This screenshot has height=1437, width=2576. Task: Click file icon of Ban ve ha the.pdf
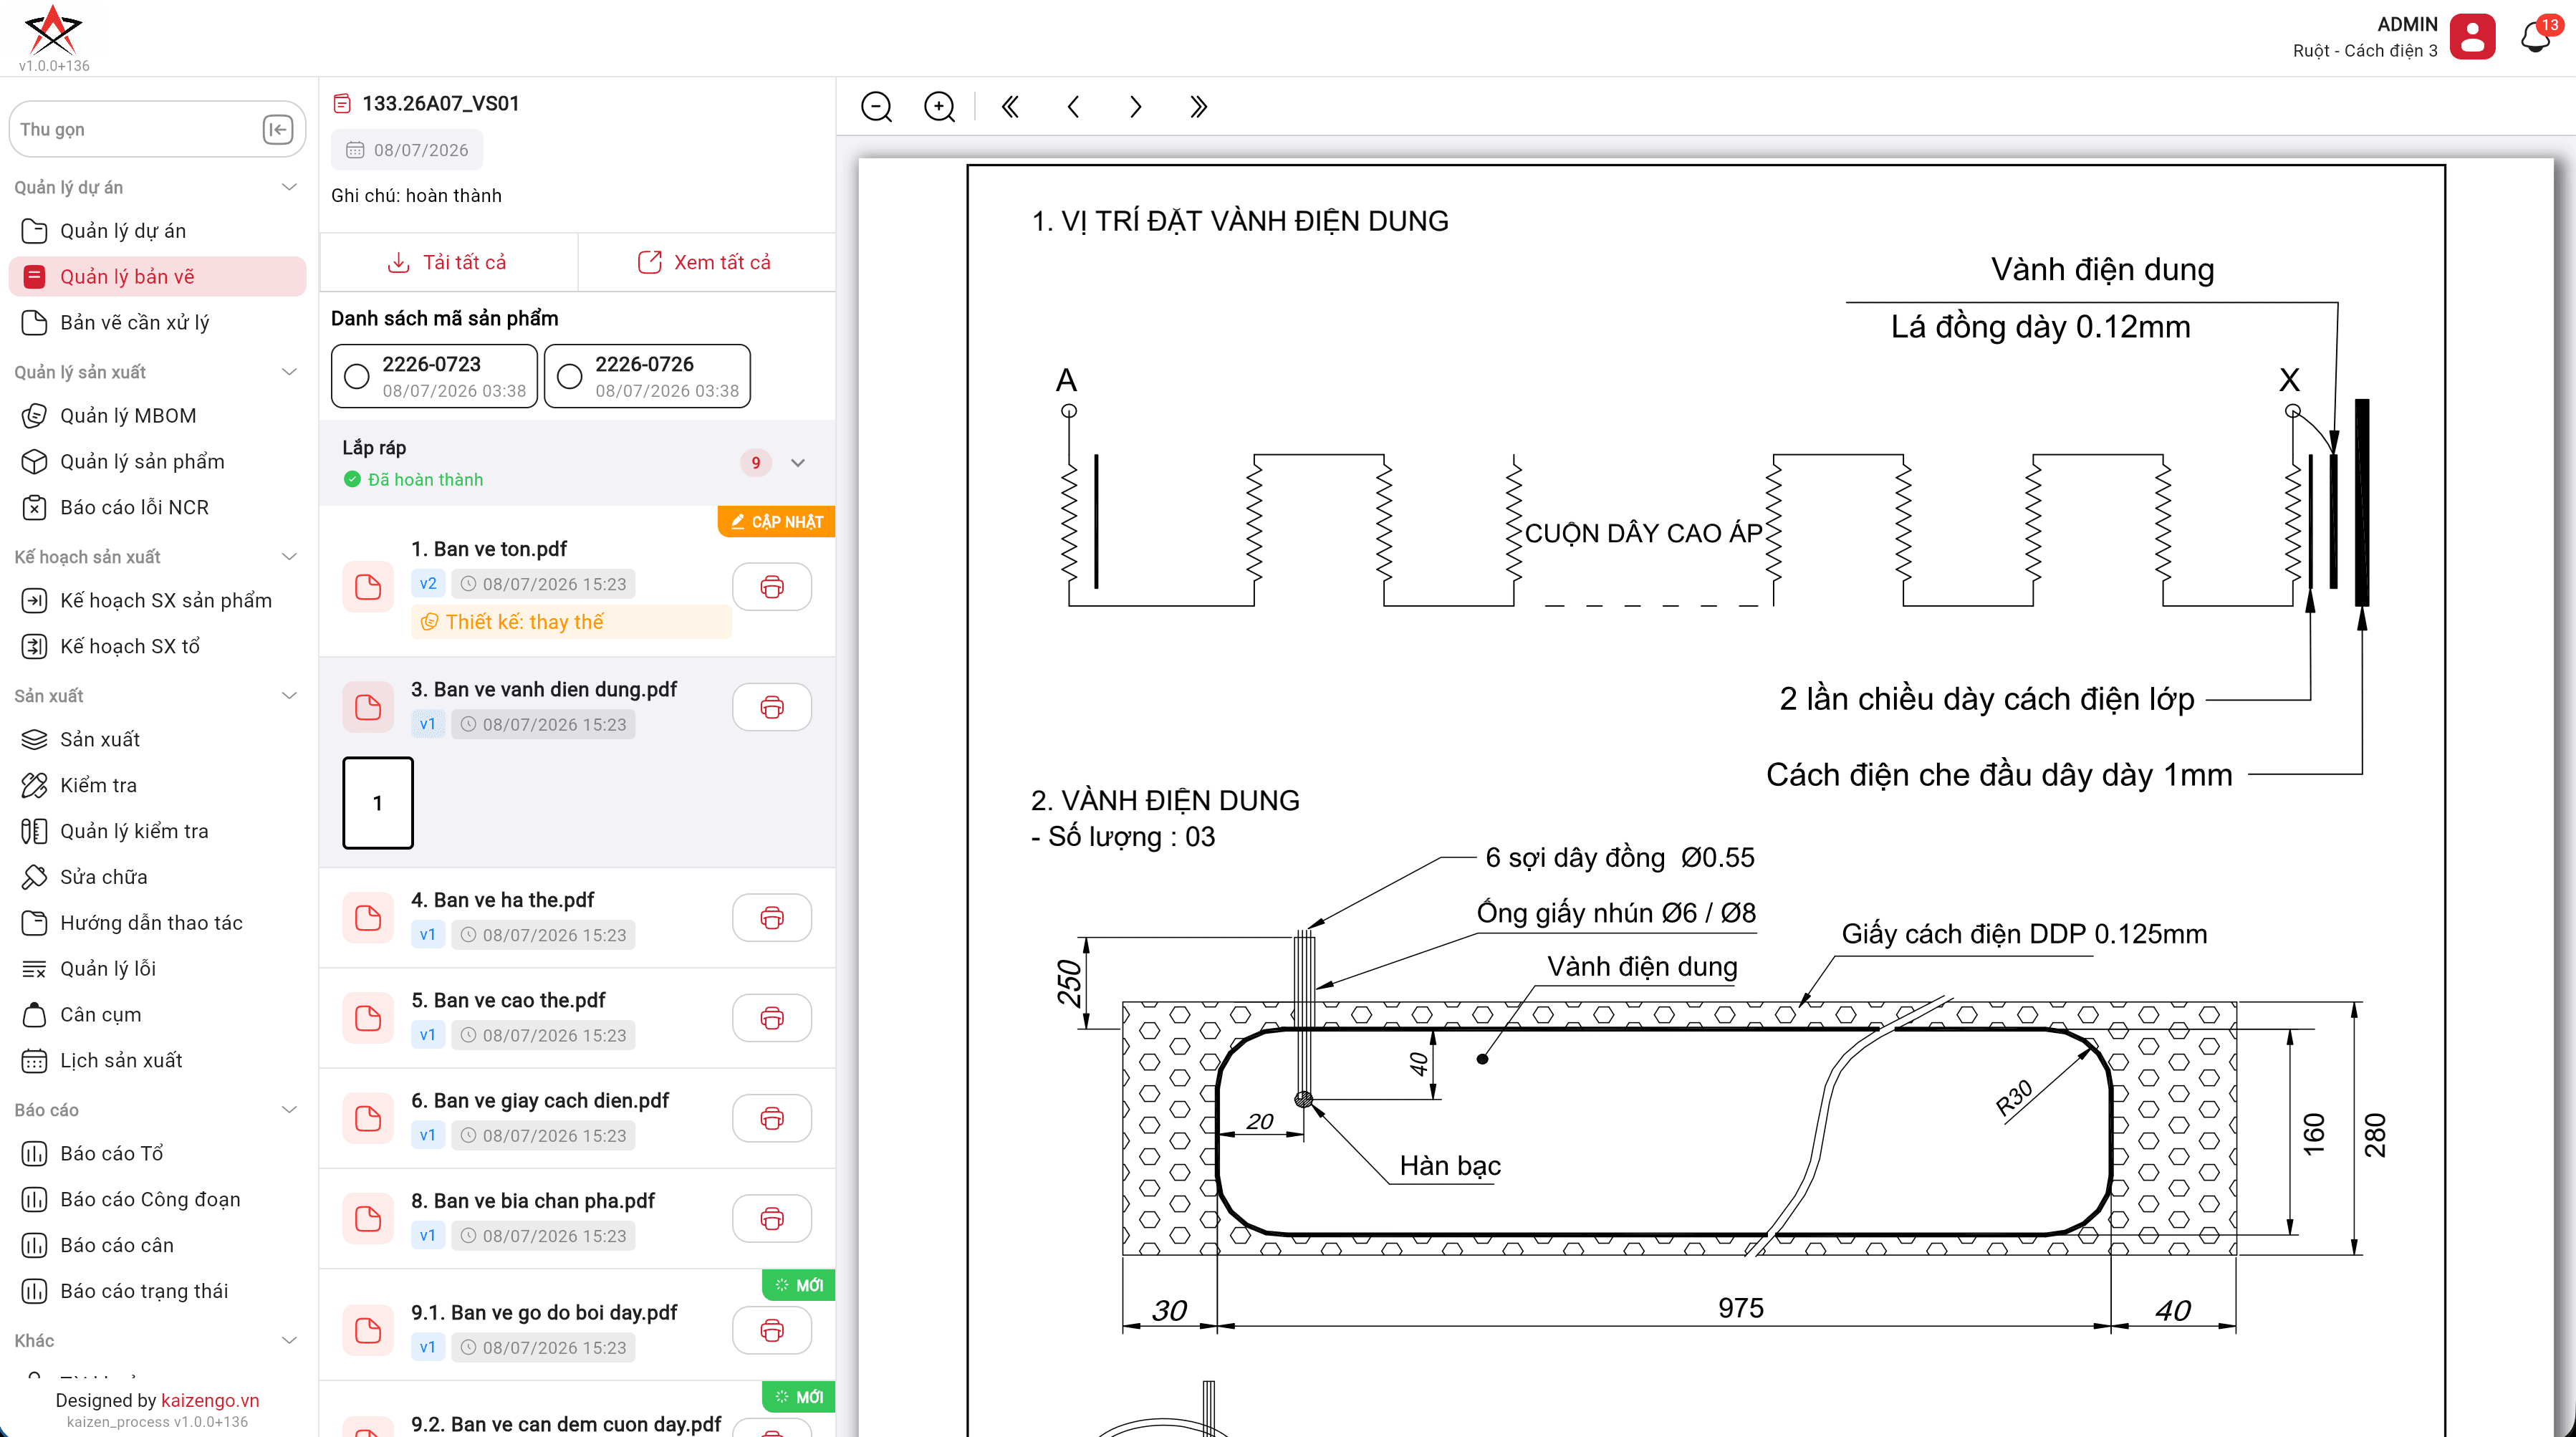pyautogui.click(x=368, y=918)
